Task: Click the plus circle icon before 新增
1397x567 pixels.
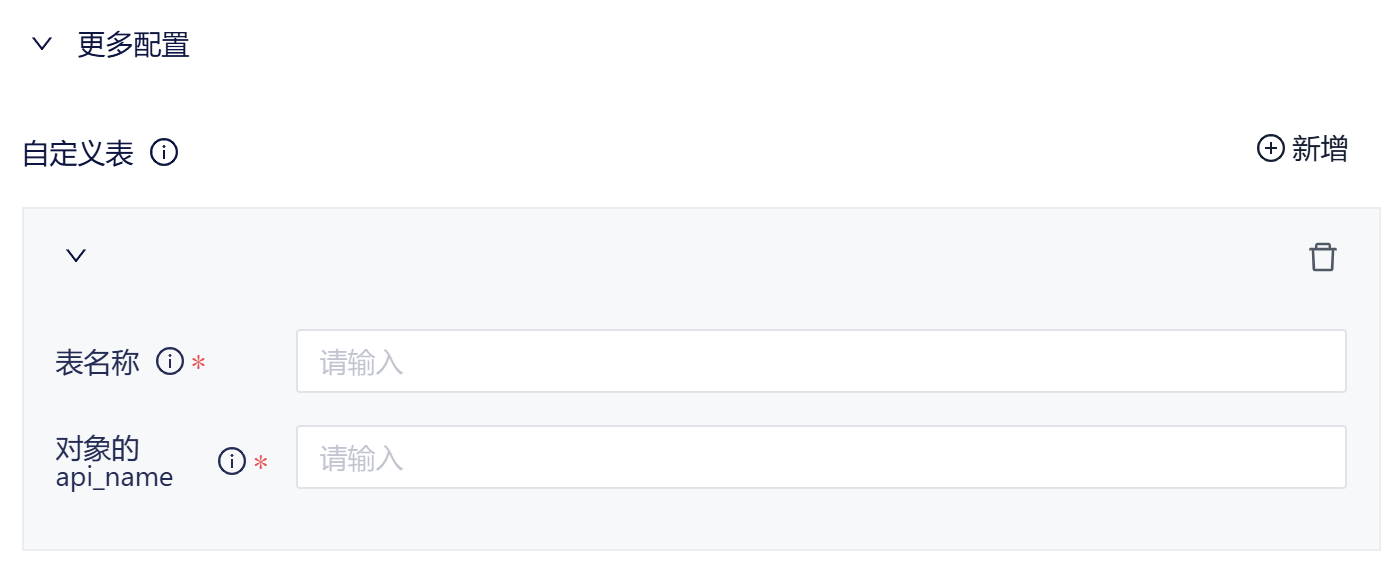Action: (x=1270, y=149)
